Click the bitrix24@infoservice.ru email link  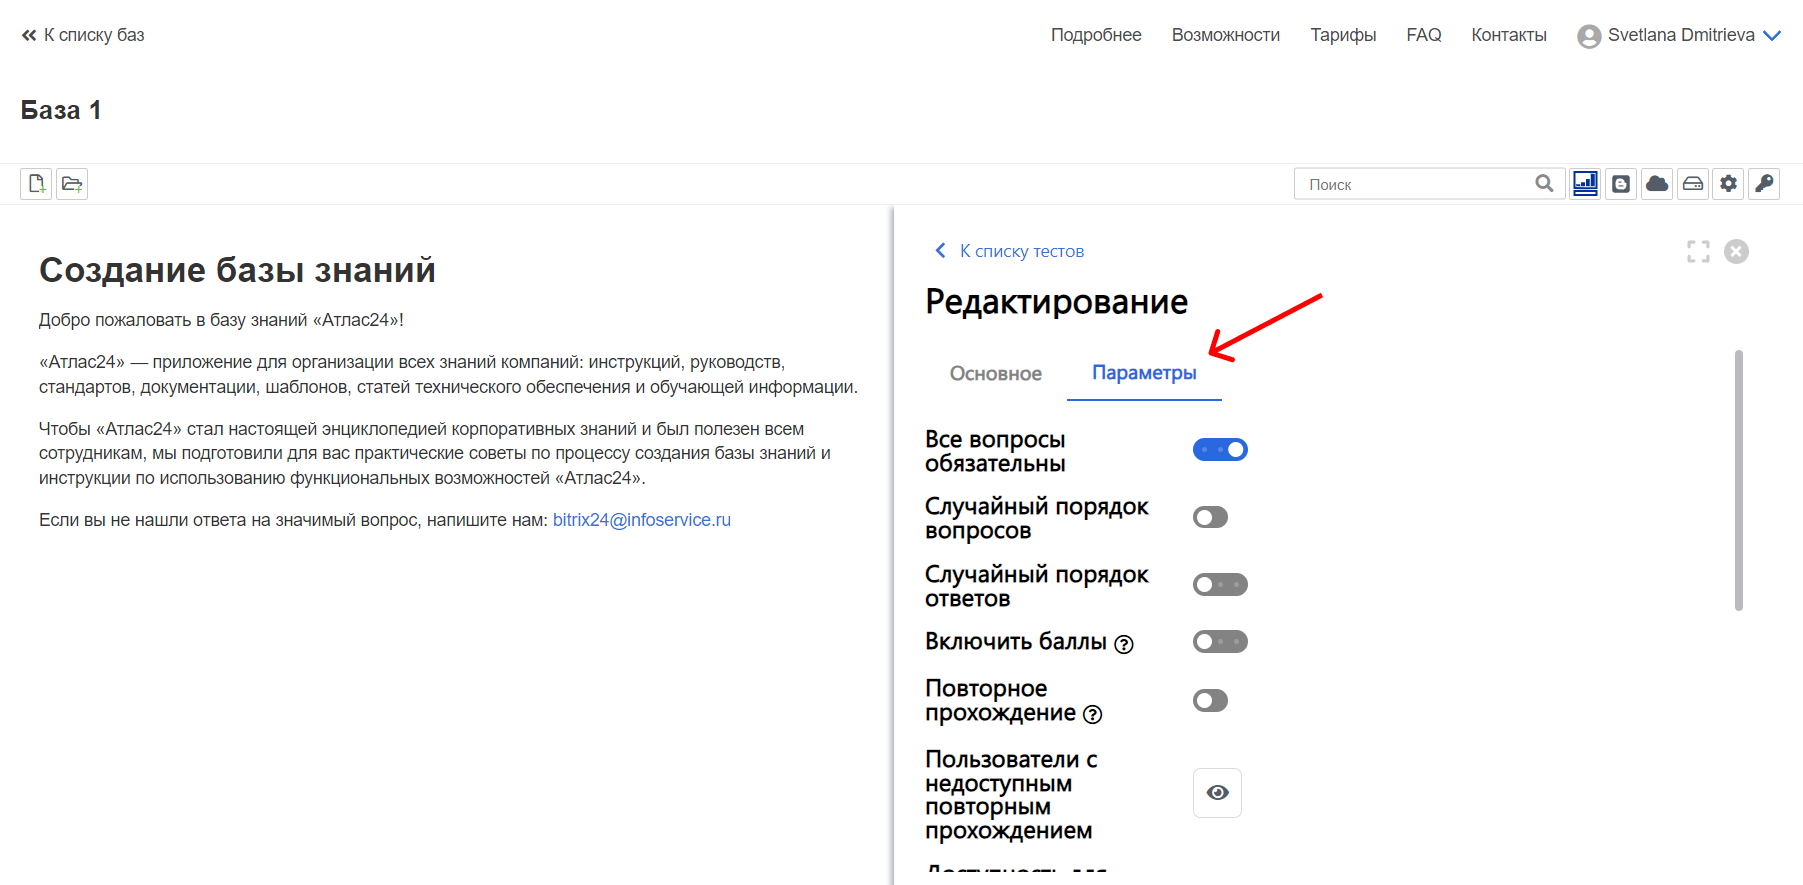pos(642,520)
